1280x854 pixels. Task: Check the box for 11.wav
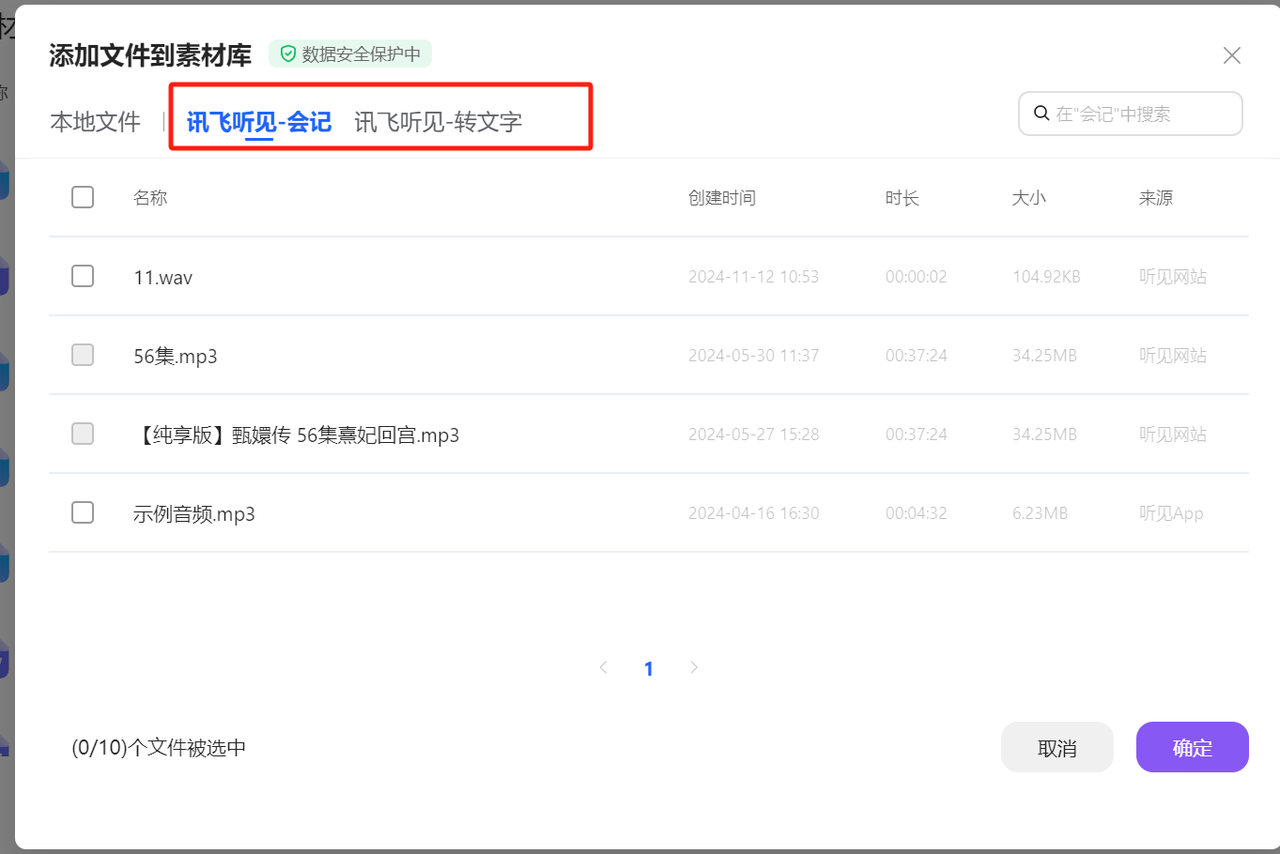point(83,276)
